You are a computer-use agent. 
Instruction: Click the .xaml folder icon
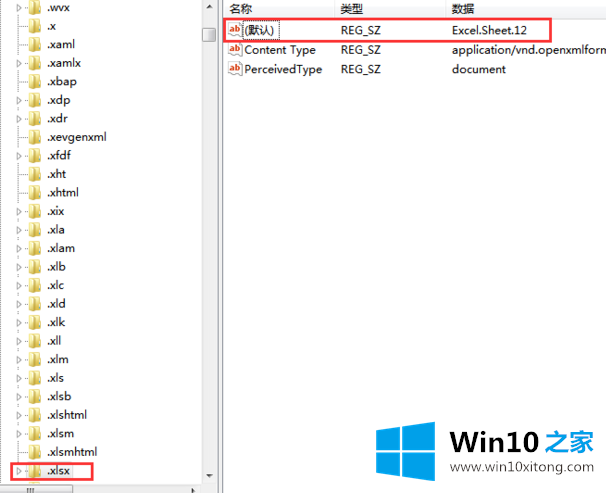[x=35, y=44]
